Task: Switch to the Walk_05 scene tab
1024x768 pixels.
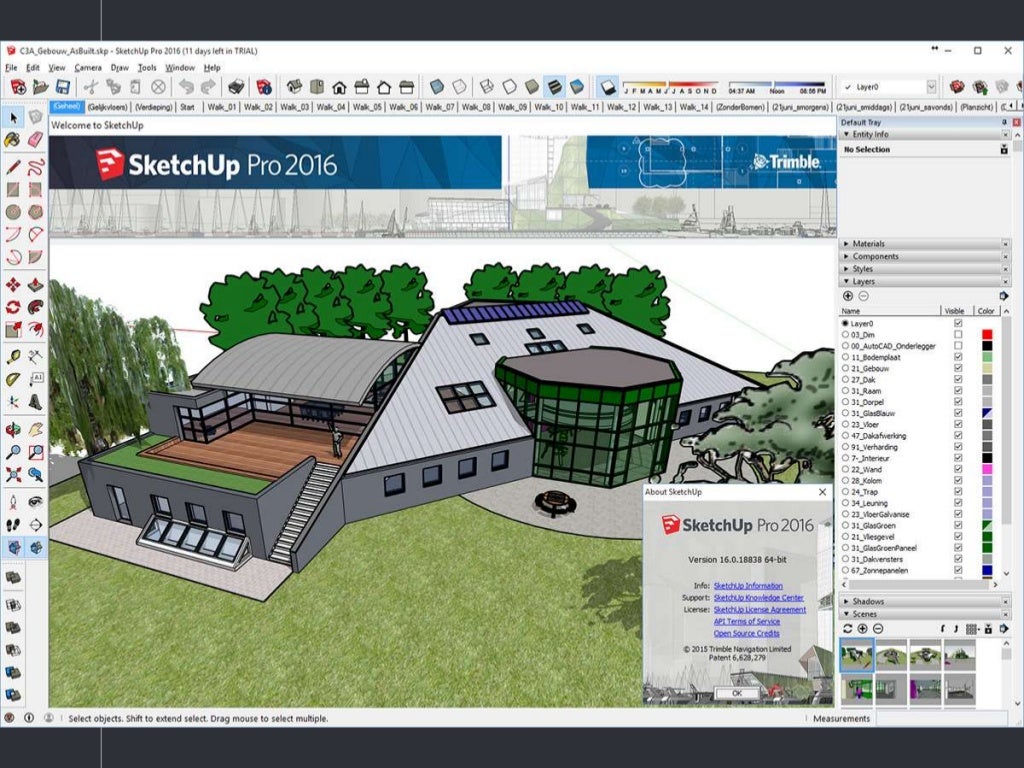Action: pos(367,106)
